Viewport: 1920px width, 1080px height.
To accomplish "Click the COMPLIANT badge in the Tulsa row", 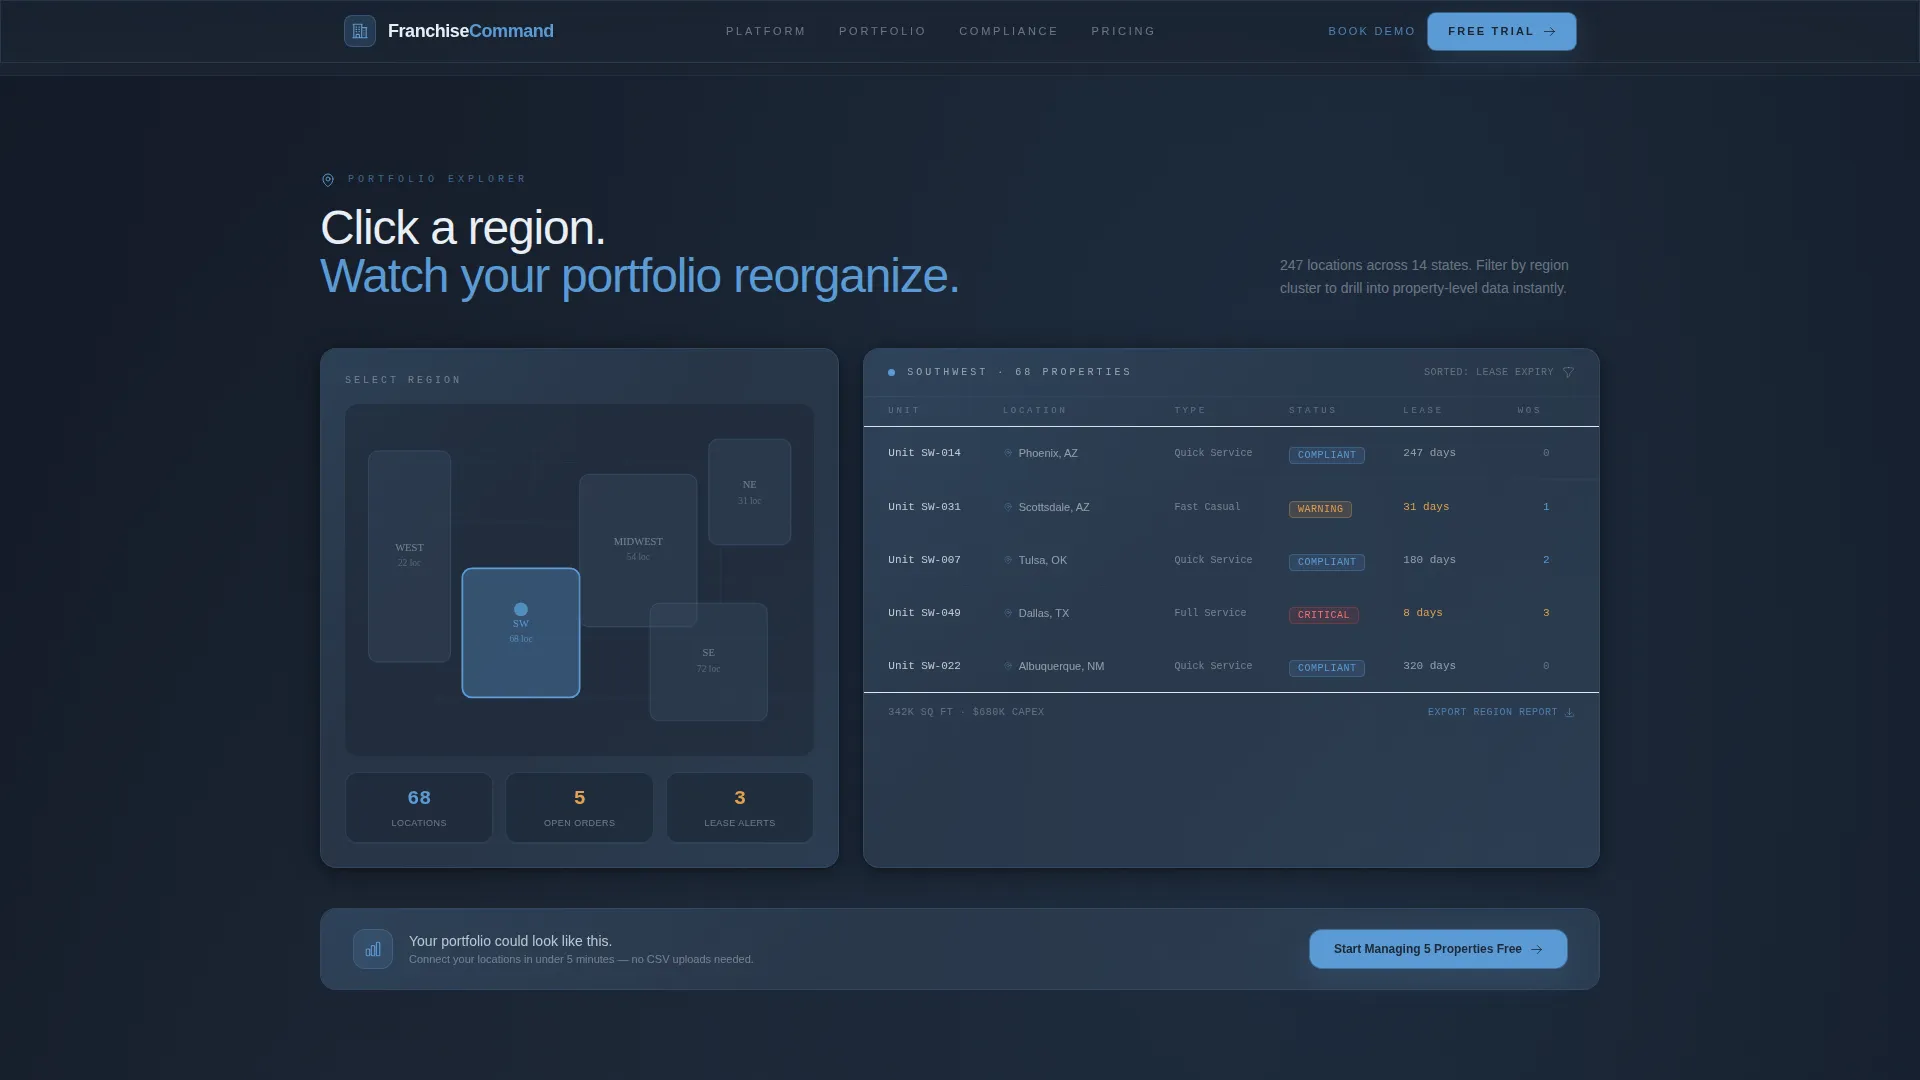I will pyautogui.click(x=1327, y=562).
